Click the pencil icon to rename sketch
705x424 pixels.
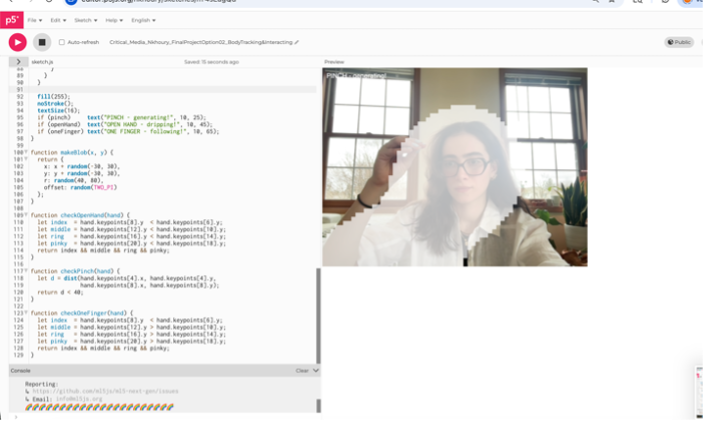297,42
